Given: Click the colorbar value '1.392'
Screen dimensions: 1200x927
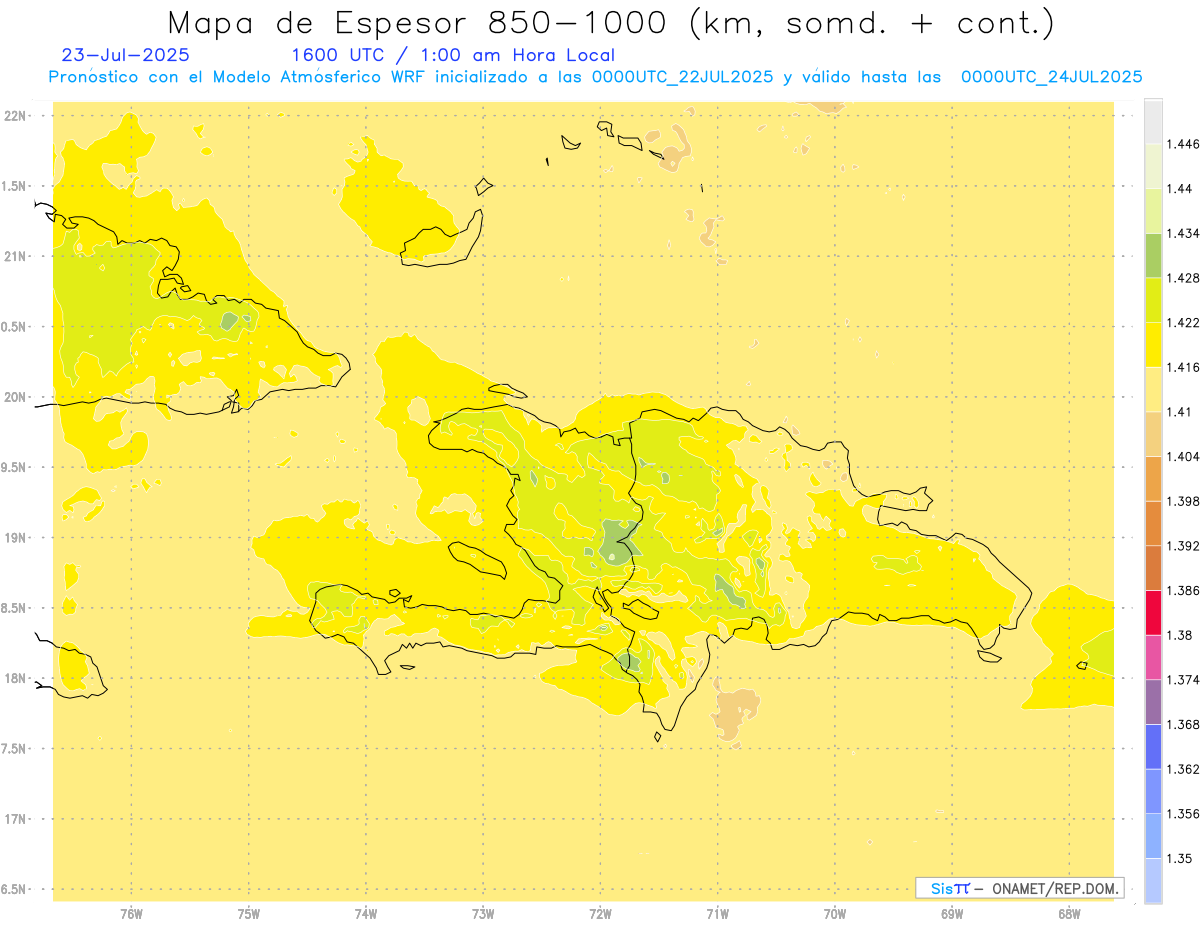Looking at the screenshot, I should coord(1183,546).
